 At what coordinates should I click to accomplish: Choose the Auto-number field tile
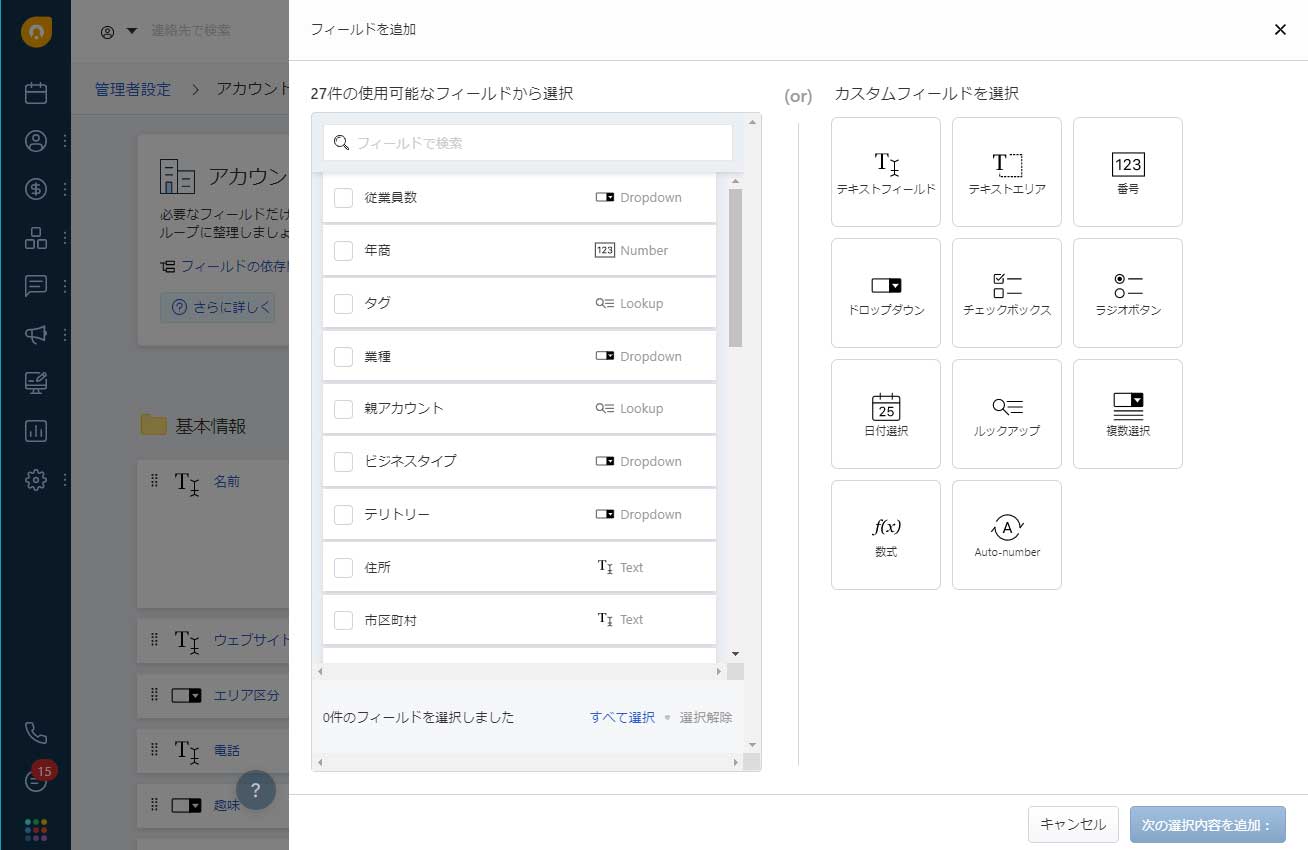[1007, 535]
